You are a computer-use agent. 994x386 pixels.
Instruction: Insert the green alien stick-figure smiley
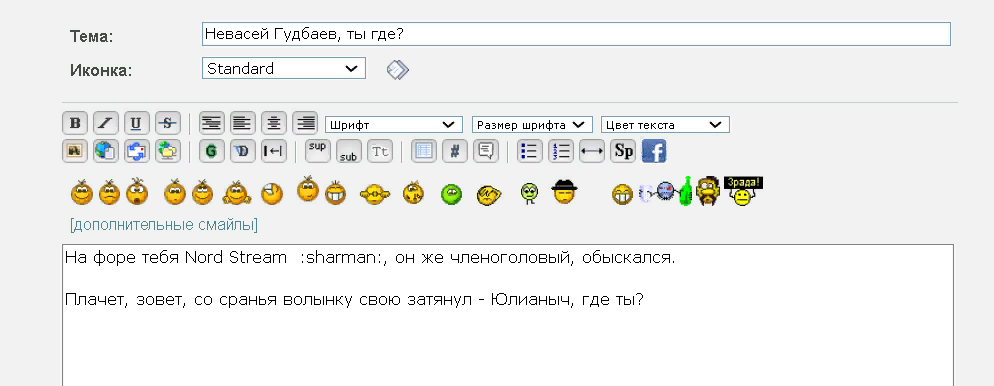529,193
